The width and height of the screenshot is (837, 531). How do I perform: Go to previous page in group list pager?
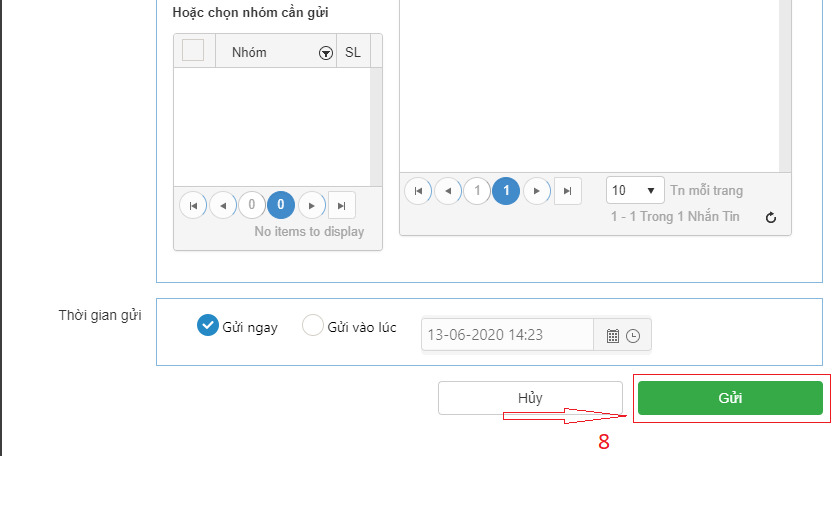223,205
